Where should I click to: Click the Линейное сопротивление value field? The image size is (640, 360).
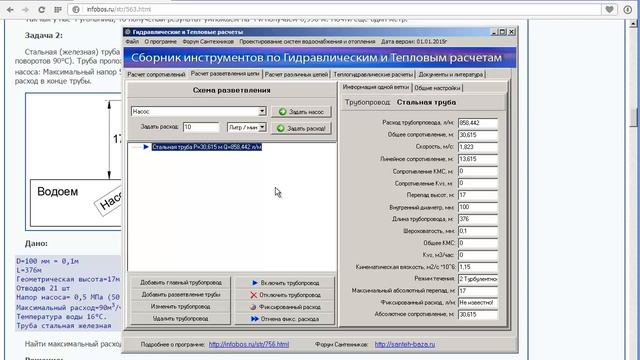[478, 159]
